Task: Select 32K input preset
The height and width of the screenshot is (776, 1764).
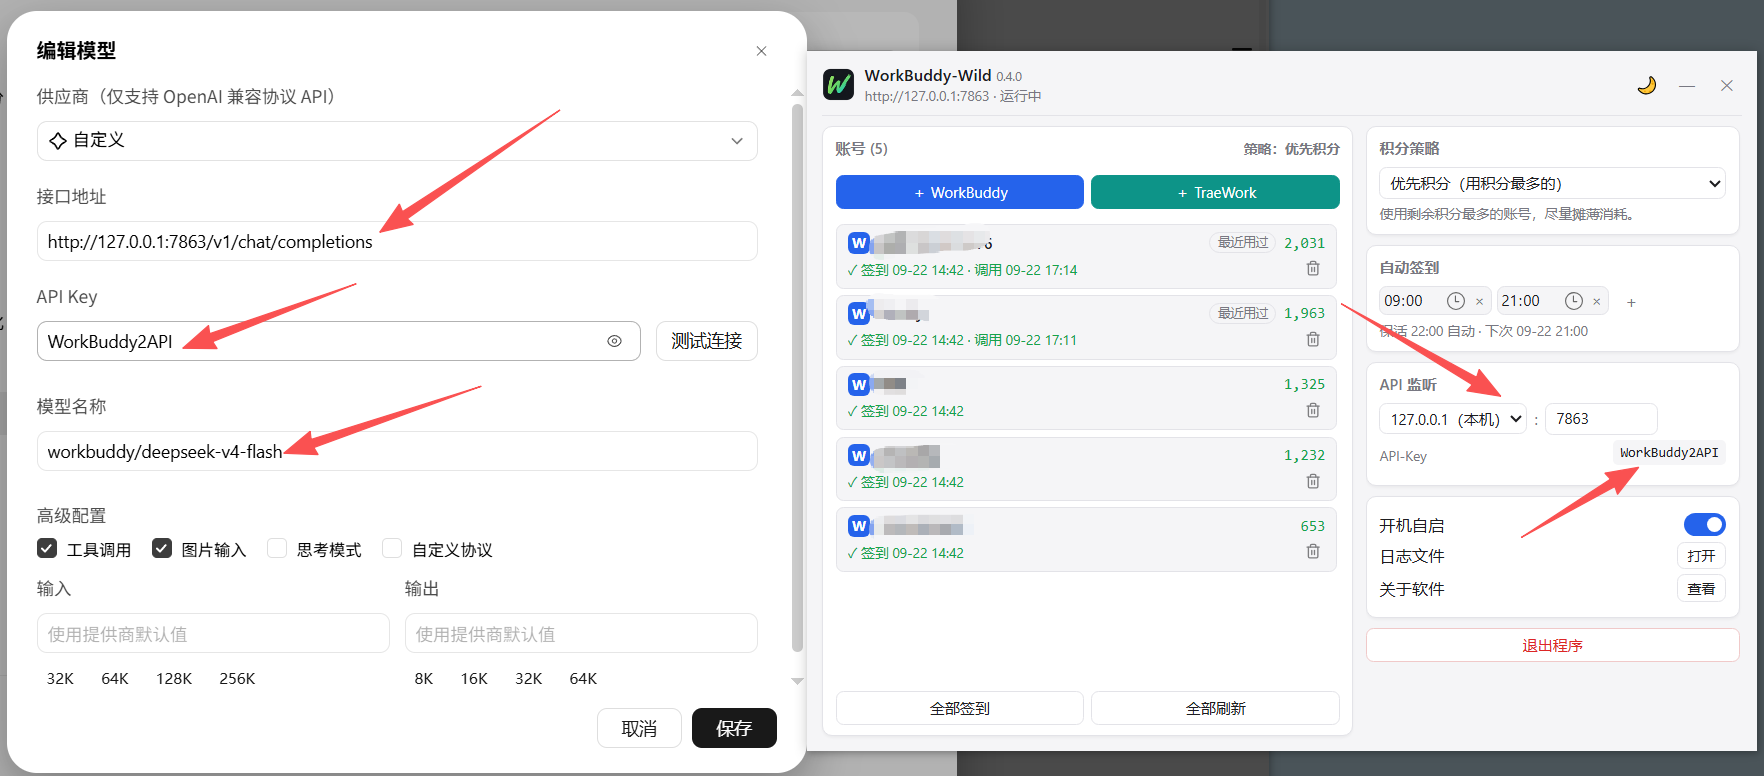Action: tap(60, 678)
